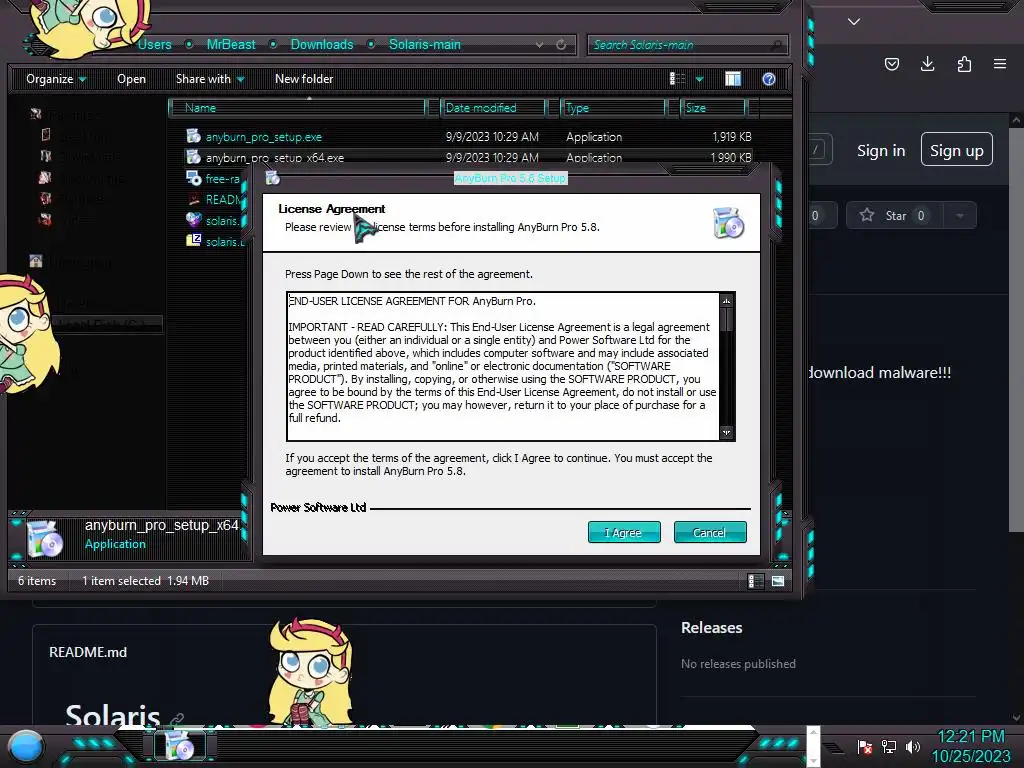Click AnyBurn disc icon in setup header

[x=729, y=223]
